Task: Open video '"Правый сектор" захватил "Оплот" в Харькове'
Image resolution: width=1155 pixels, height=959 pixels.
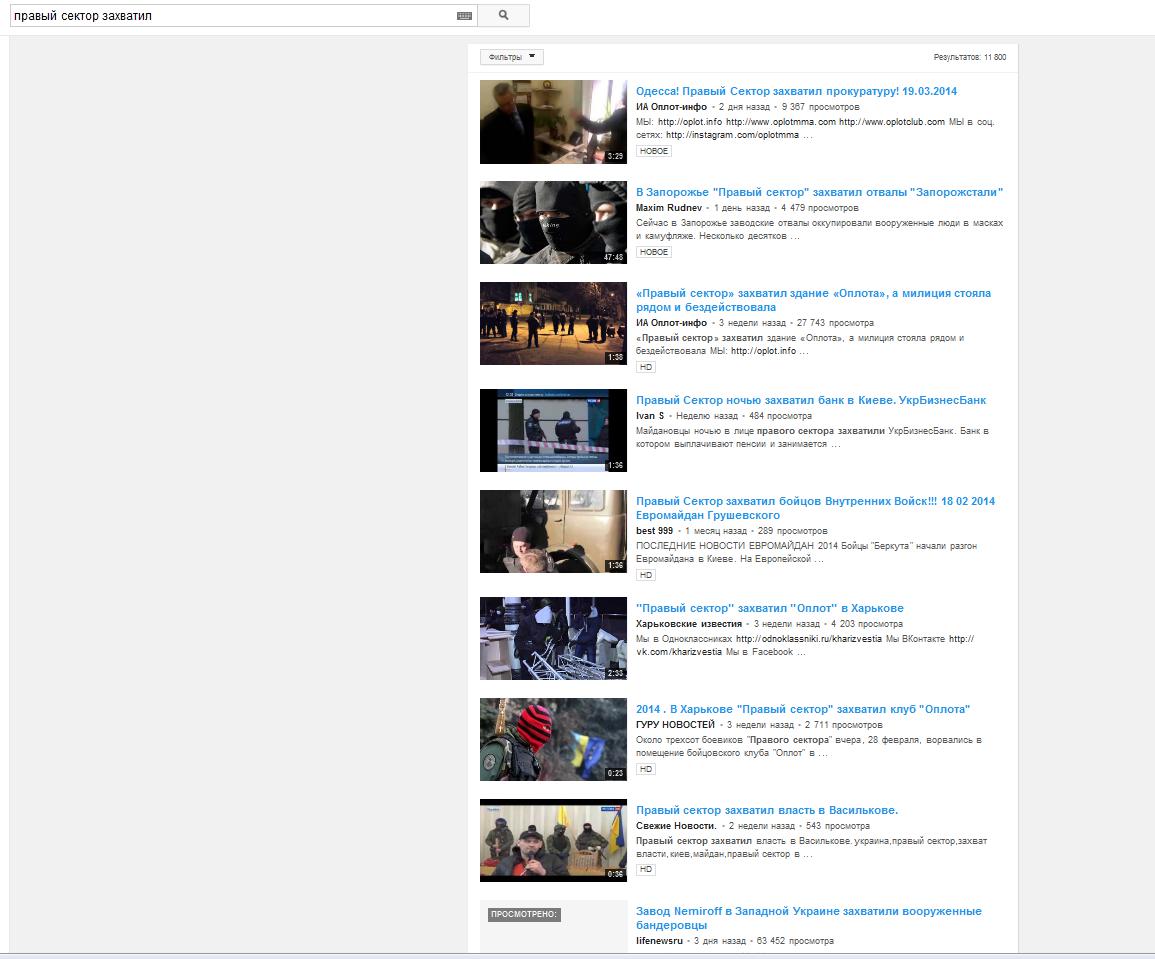Action: click(770, 608)
